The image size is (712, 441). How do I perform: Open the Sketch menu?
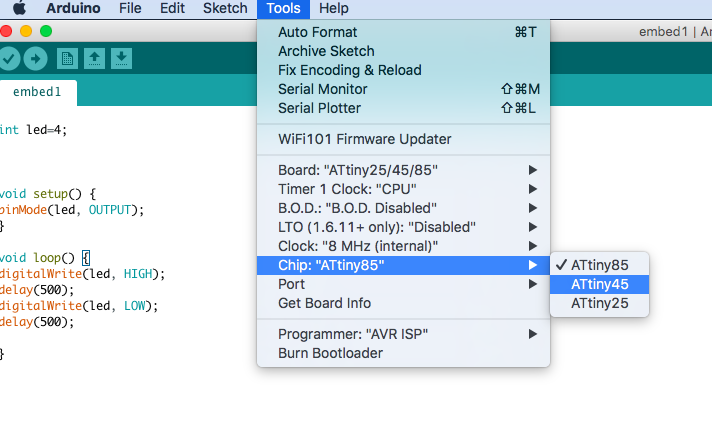pos(225,8)
